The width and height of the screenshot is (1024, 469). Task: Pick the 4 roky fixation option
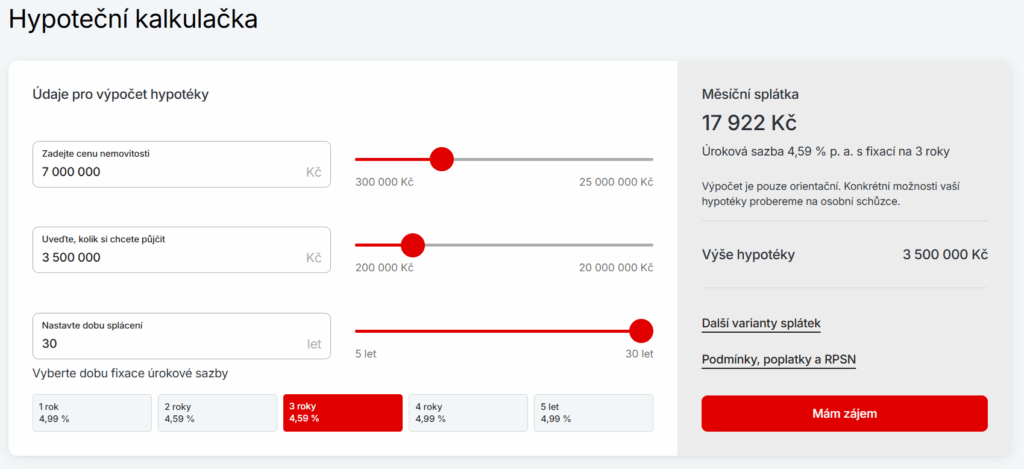point(467,412)
